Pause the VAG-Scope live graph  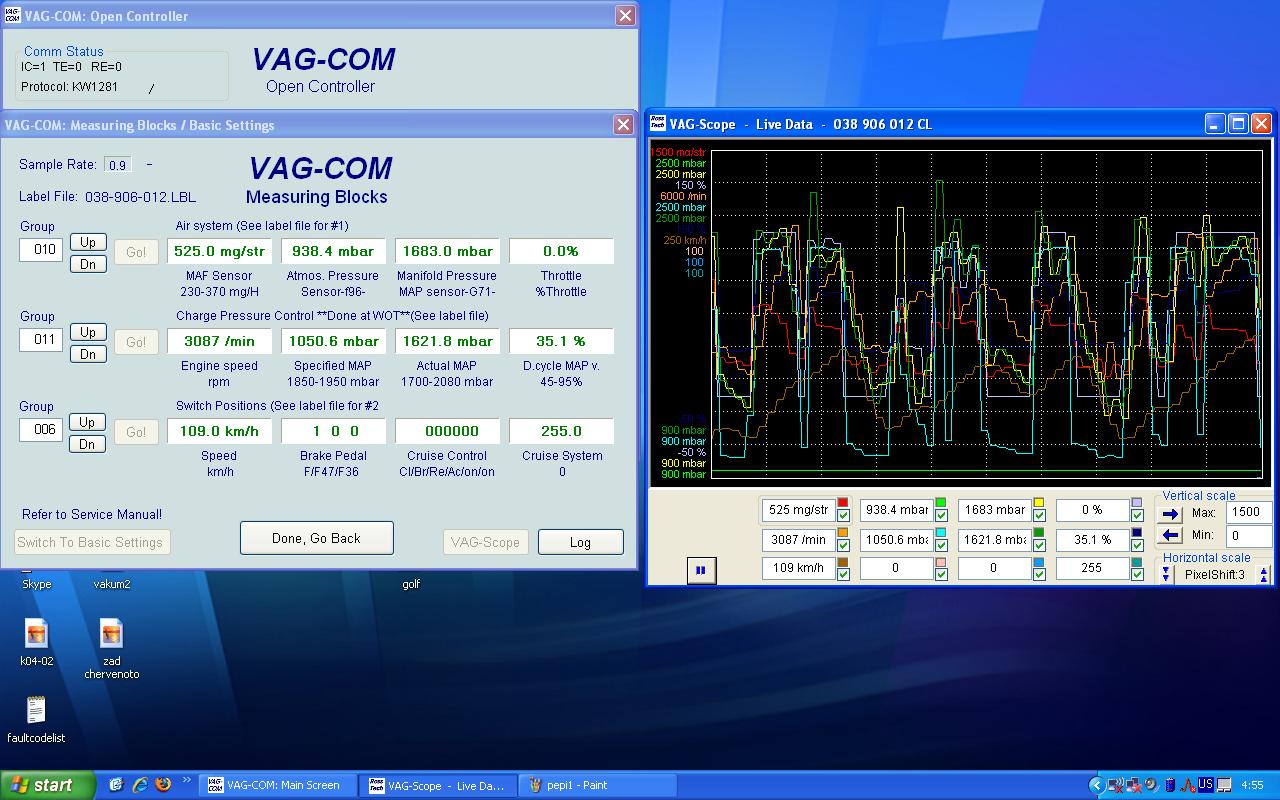coord(700,570)
